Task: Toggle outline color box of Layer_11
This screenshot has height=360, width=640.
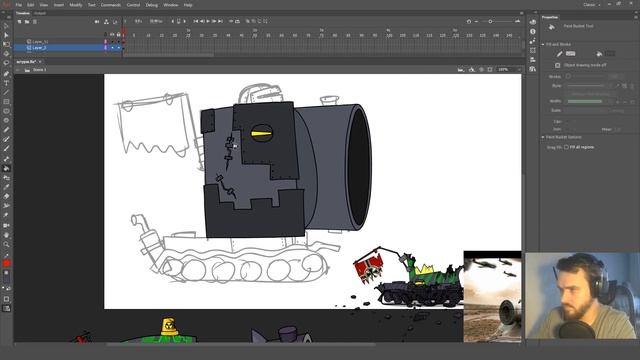Action: click(x=106, y=42)
